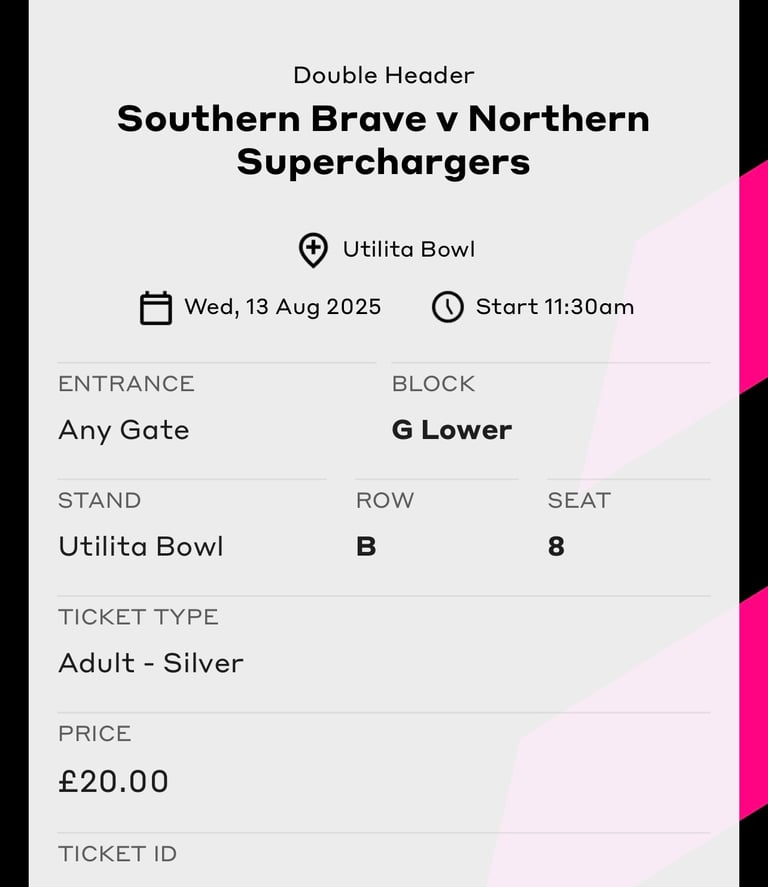Tap the Double Header label
This screenshot has height=887, width=768.
[383, 75]
